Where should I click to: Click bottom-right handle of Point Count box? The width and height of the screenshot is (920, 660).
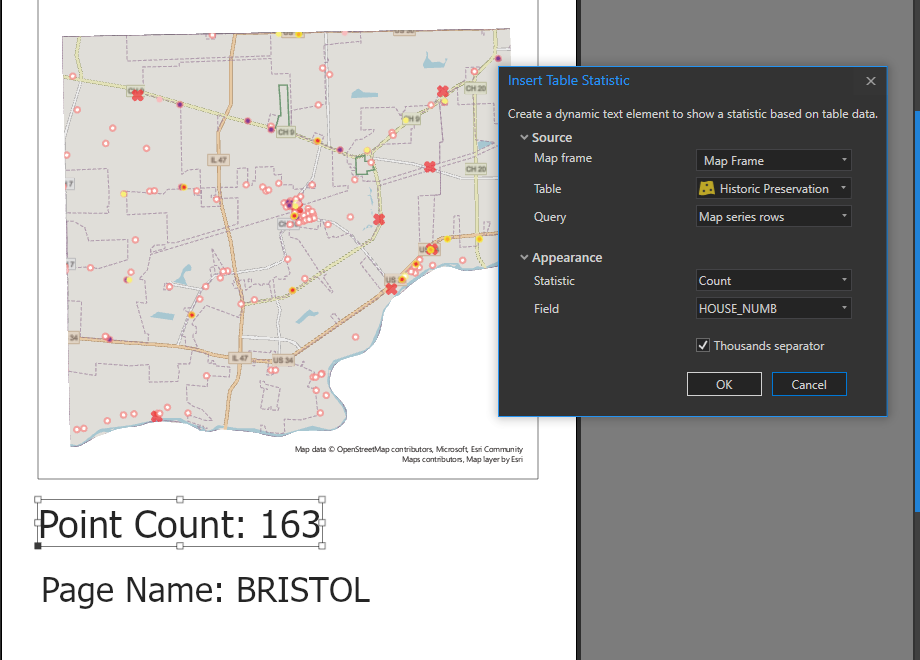click(x=322, y=546)
